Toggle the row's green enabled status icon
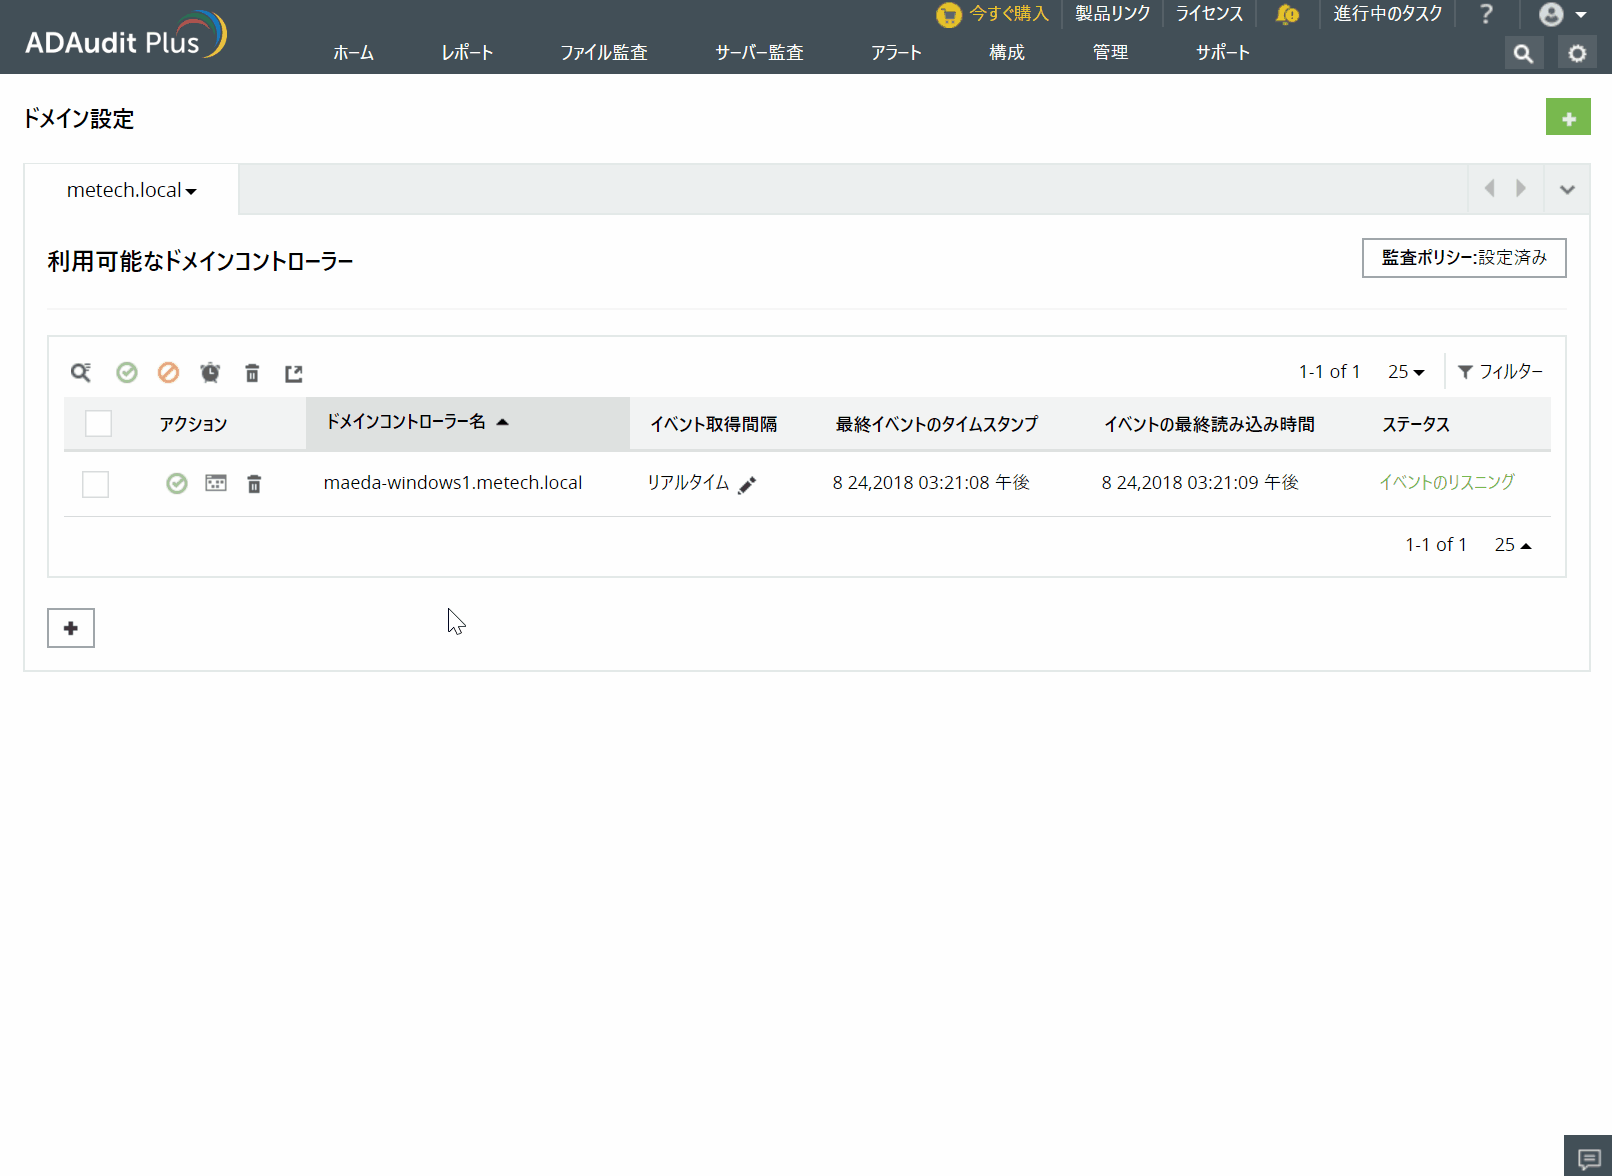 coord(177,484)
